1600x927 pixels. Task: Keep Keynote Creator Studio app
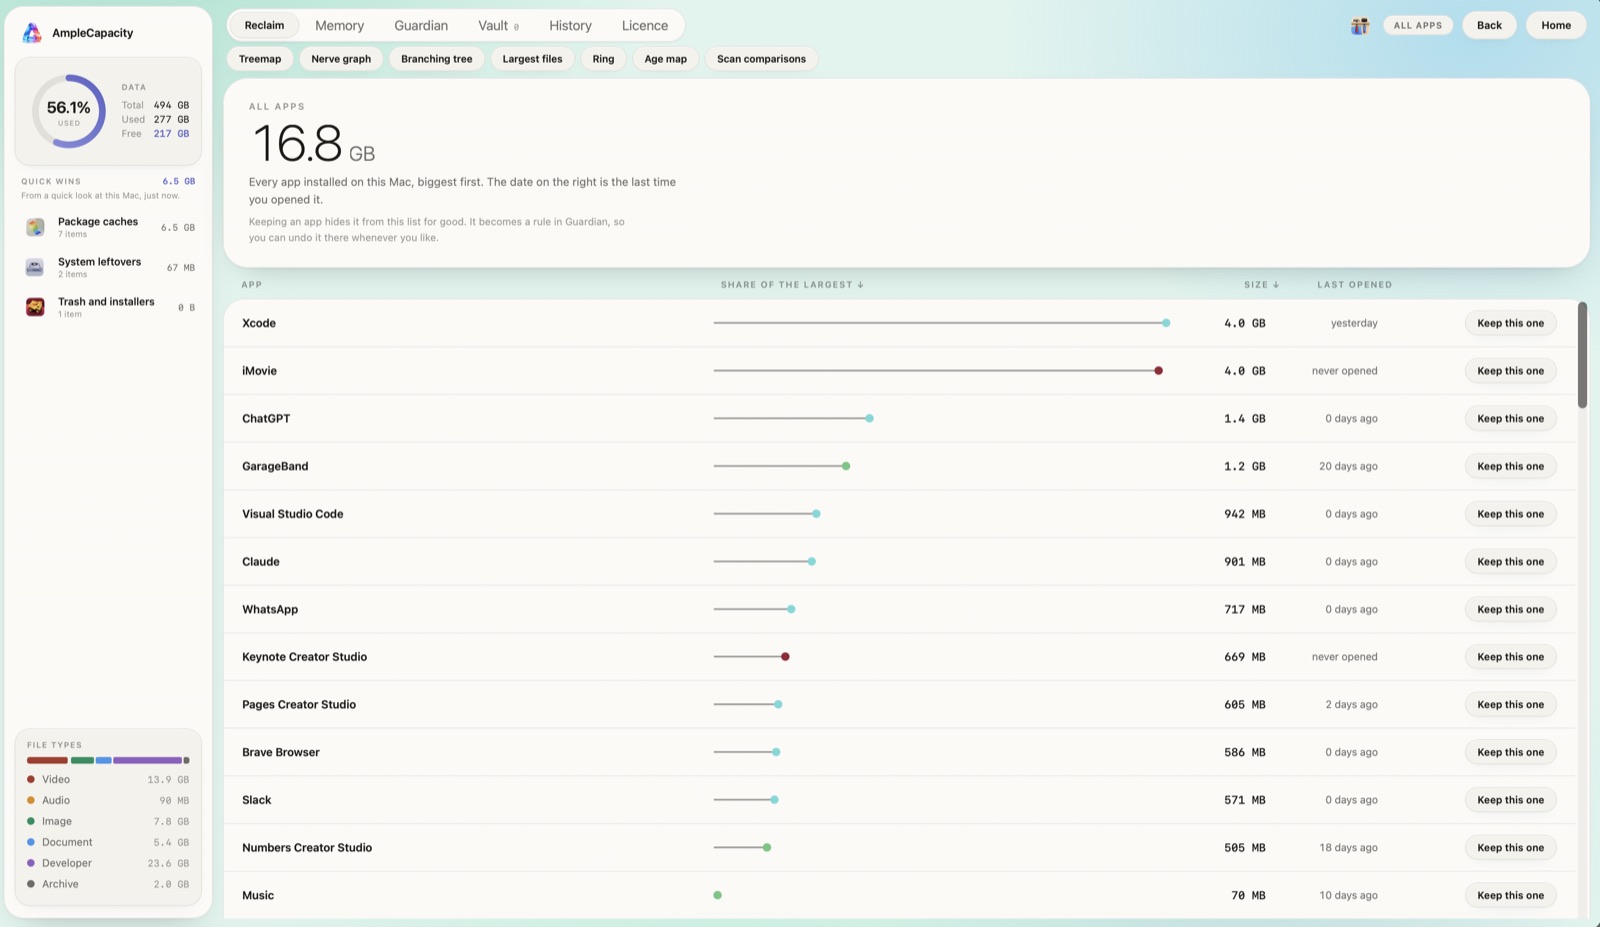click(x=1510, y=657)
